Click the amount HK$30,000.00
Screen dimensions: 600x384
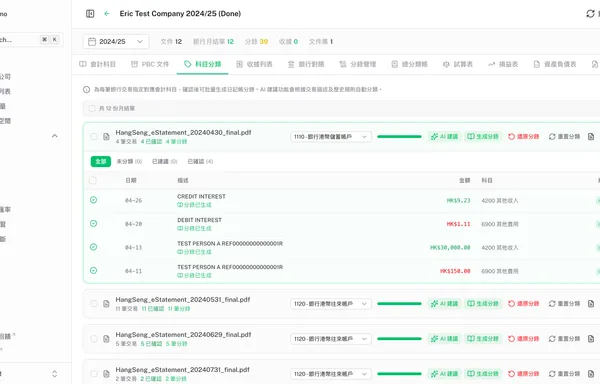point(450,248)
